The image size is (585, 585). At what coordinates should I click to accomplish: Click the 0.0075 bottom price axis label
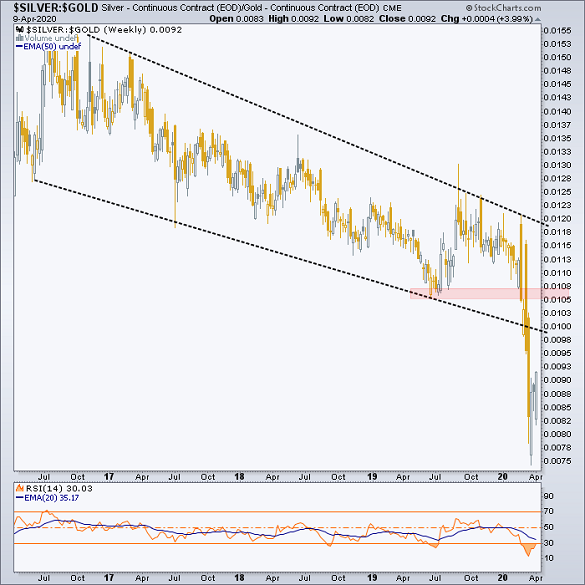click(x=557, y=461)
